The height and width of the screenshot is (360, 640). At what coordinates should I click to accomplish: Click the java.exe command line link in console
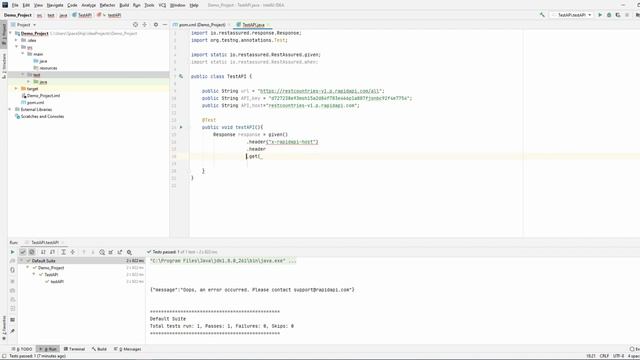218,260
